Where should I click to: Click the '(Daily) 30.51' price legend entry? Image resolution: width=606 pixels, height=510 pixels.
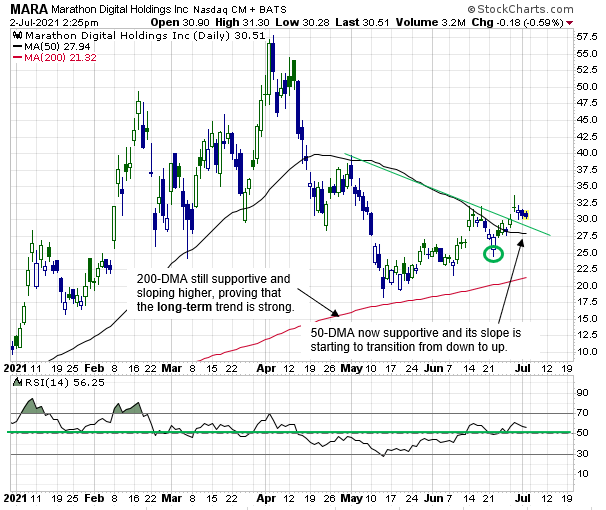(x=229, y=36)
